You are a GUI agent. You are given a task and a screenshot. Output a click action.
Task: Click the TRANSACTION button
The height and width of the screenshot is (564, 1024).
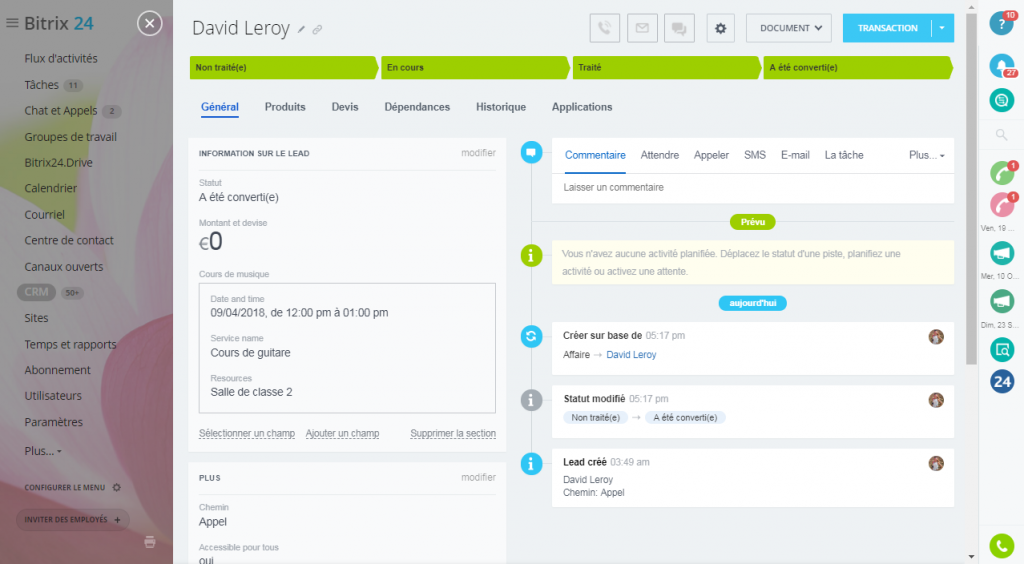[x=887, y=28]
